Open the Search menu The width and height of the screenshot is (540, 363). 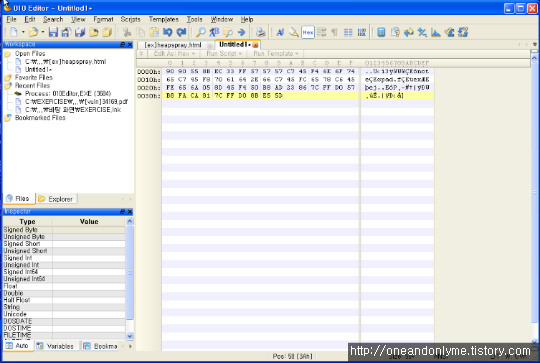53,19
